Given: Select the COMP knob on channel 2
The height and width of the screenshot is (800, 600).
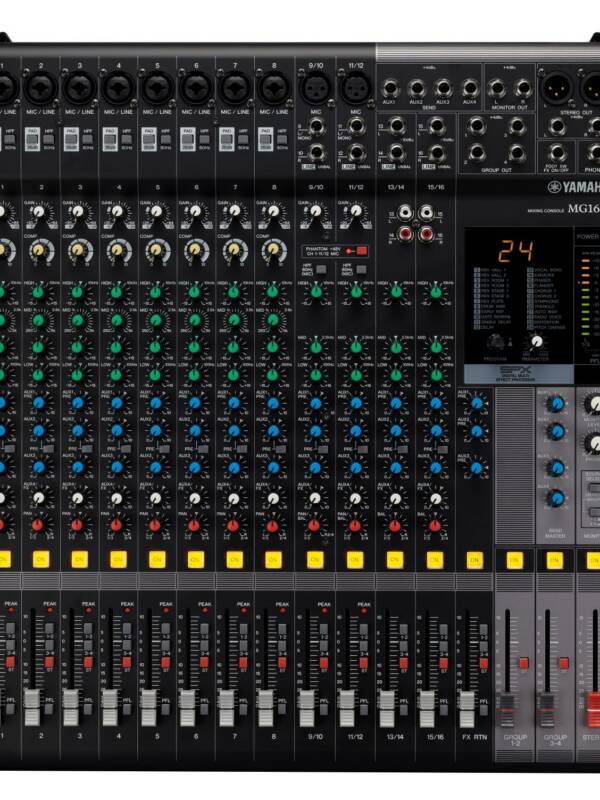Looking at the screenshot, I should [x=39, y=249].
